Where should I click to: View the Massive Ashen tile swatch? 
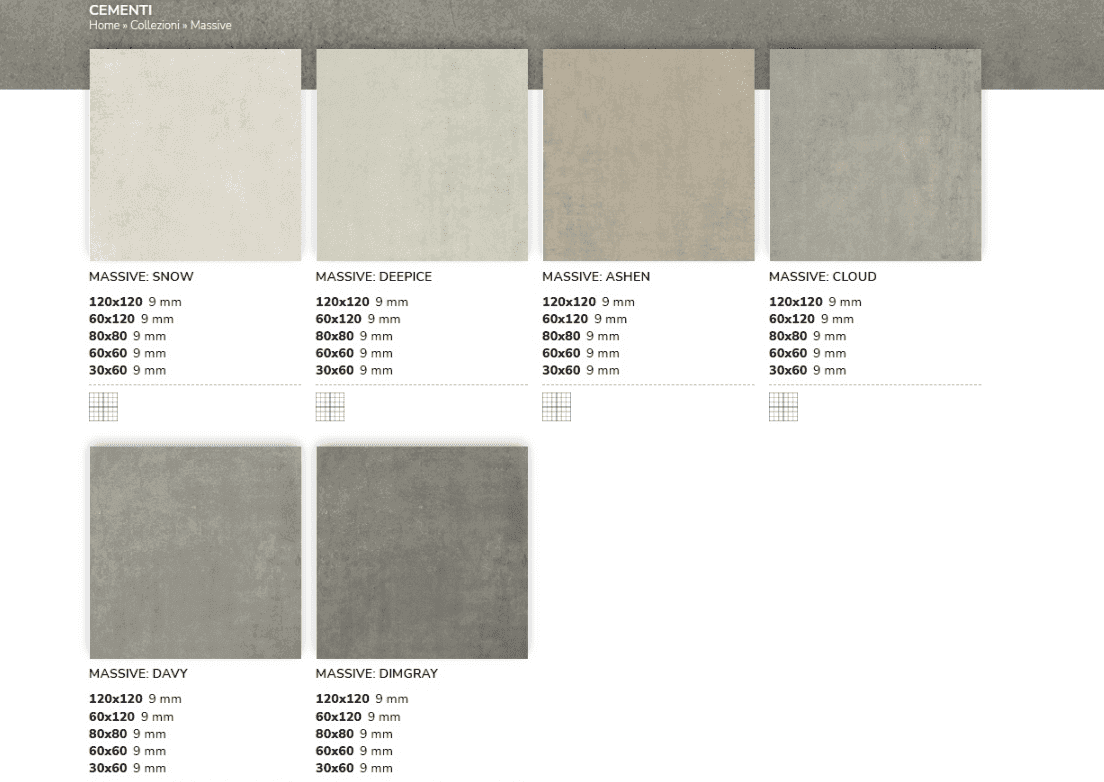coord(648,155)
